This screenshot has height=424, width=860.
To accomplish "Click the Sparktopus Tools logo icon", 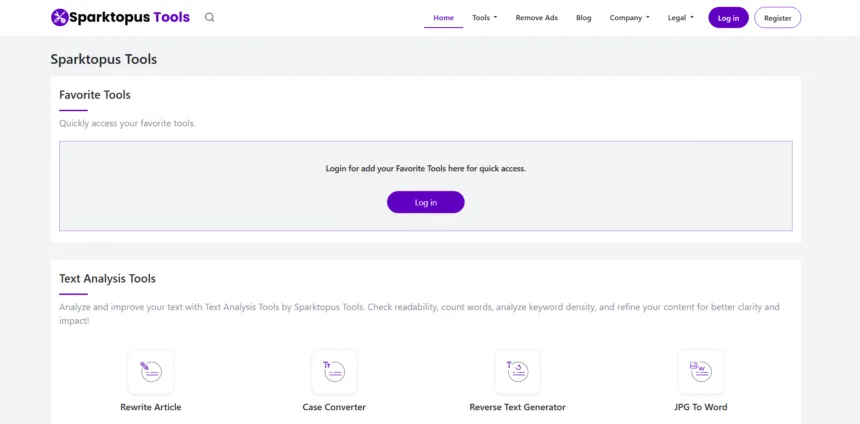I will (x=59, y=17).
